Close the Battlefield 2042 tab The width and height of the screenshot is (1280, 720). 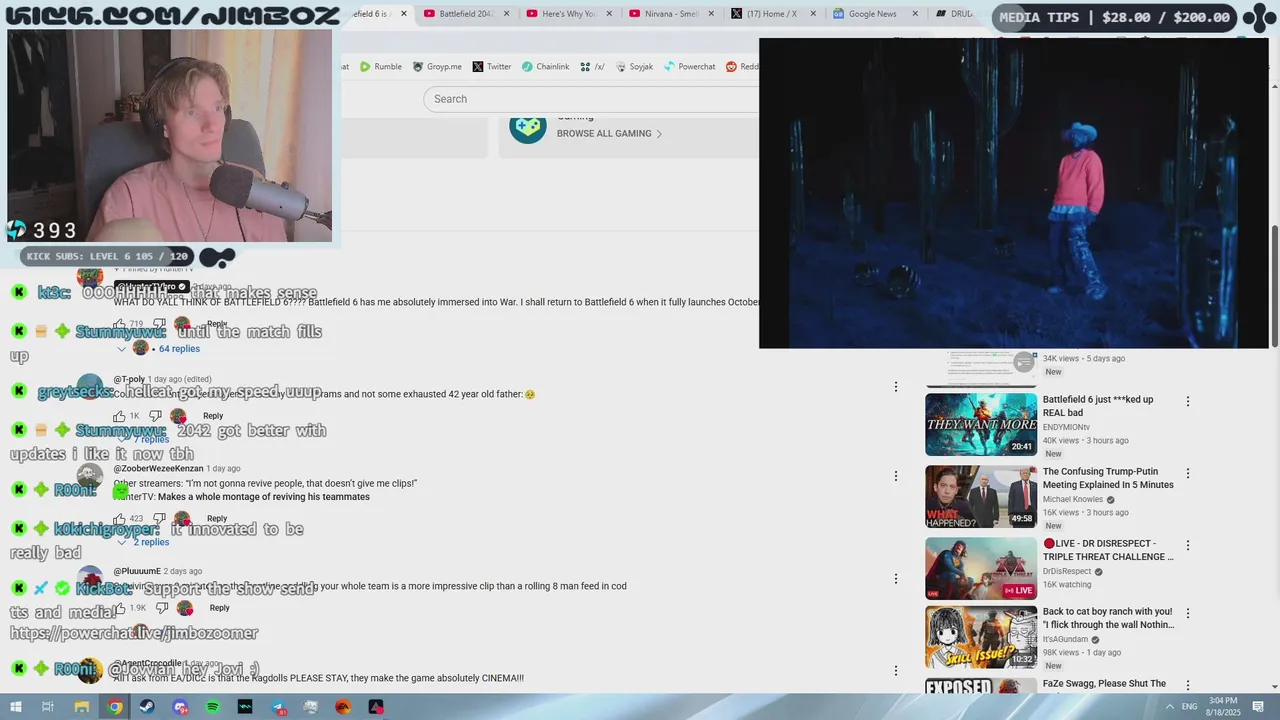(507, 14)
